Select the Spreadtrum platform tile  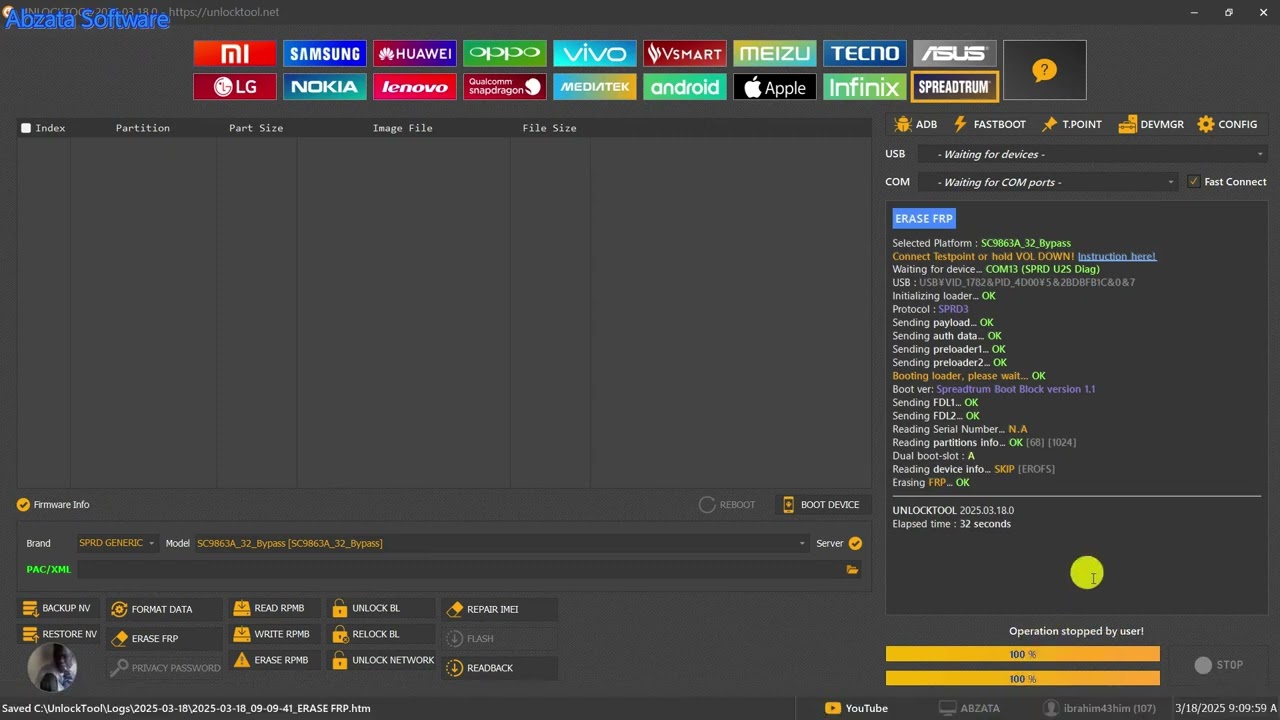(x=955, y=87)
